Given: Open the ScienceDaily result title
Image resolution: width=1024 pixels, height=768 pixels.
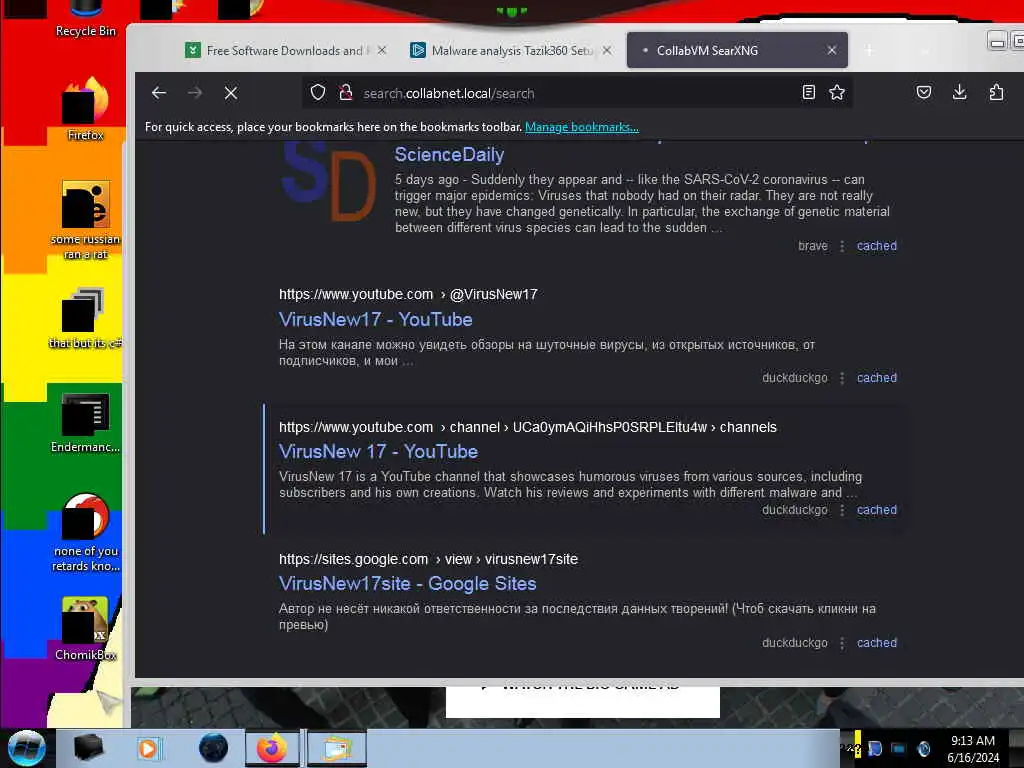Looking at the screenshot, I should point(449,155).
